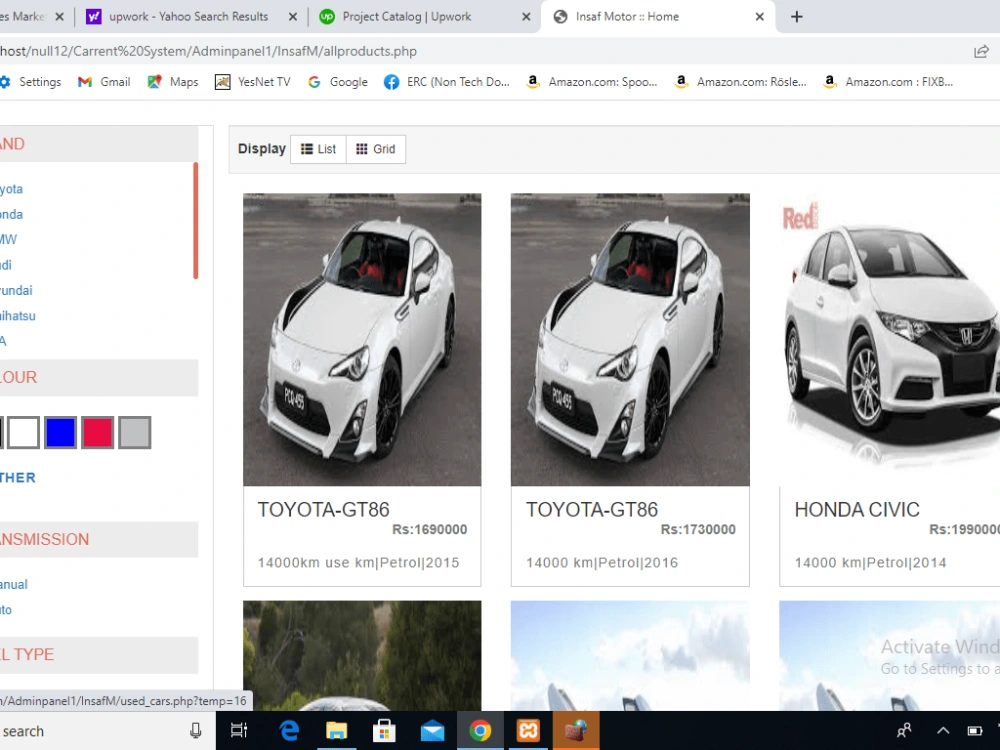
Task: Open the briefcase app on taskbar
Action: click(576, 731)
